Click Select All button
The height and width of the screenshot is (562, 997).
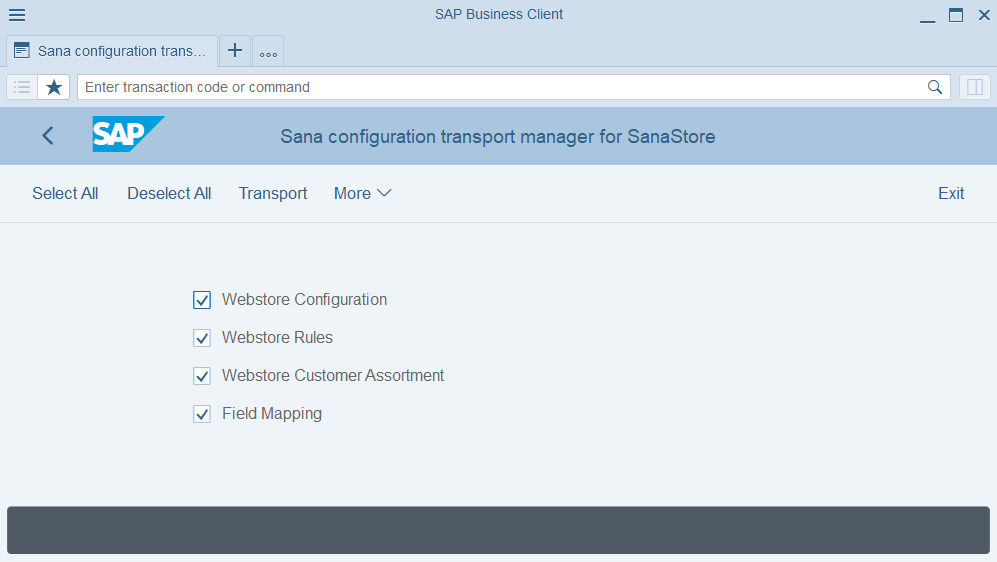[65, 193]
